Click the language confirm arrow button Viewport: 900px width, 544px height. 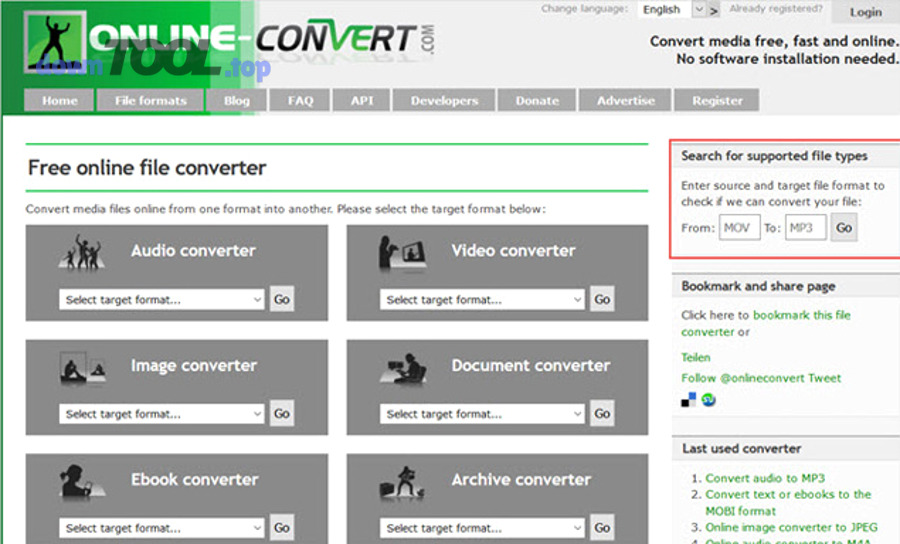tap(713, 10)
